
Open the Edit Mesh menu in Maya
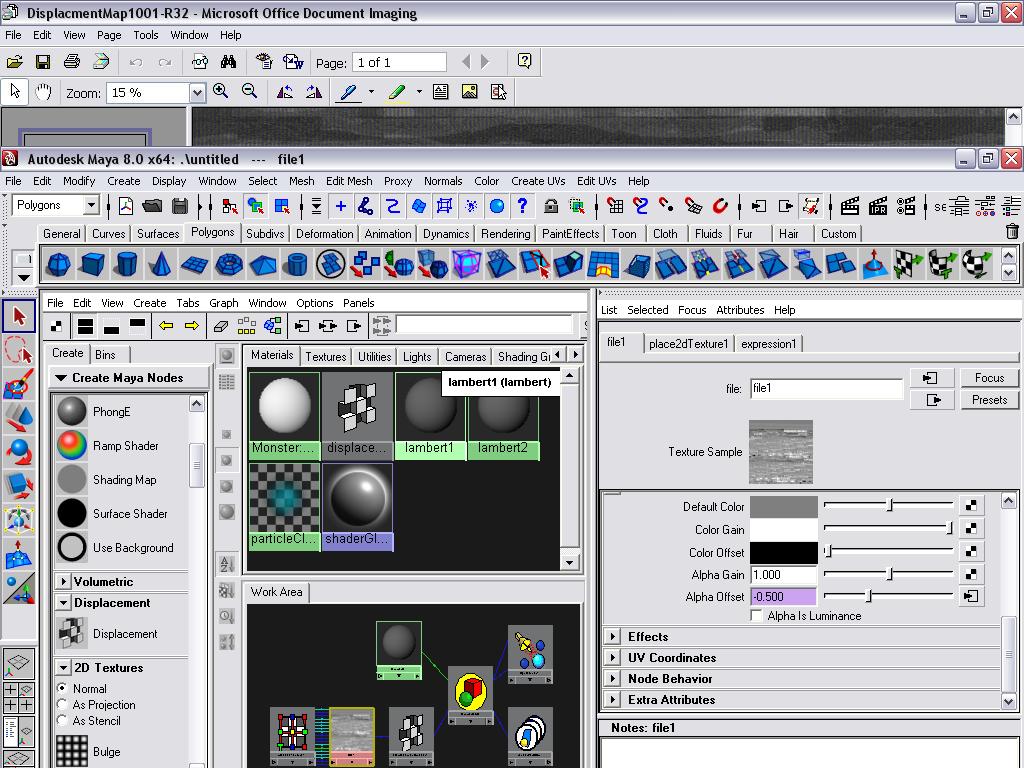(349, 181)
